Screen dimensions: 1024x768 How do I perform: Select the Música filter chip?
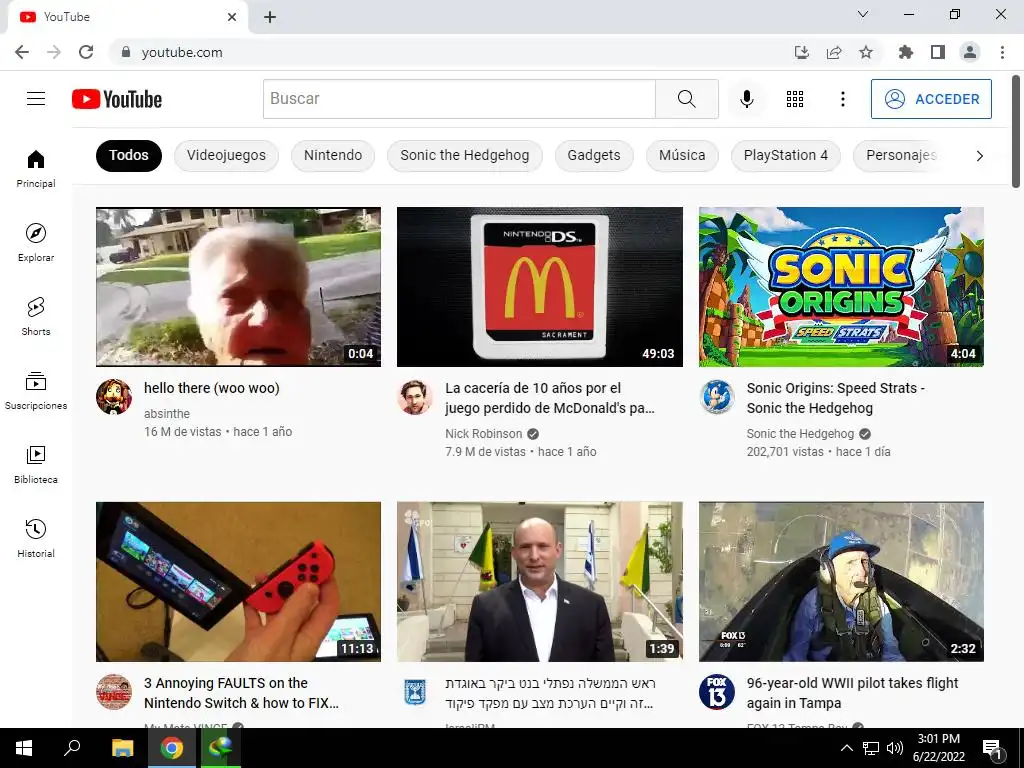[682, 155]
